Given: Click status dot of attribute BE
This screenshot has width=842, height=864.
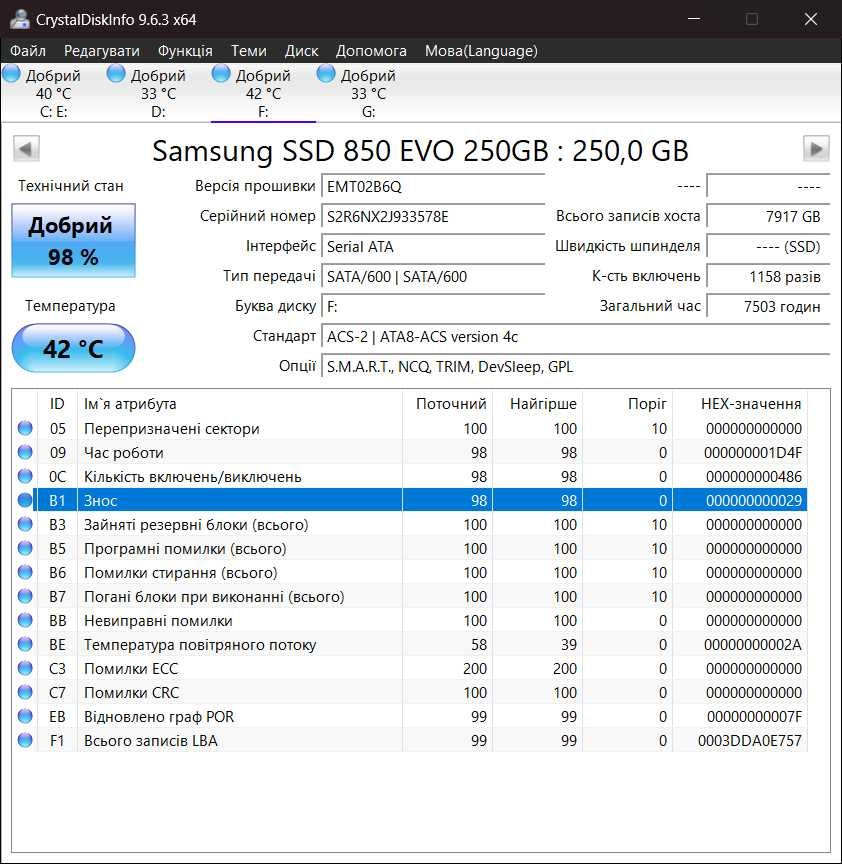Looking at the screenshot, I should (x=25, y=644).
